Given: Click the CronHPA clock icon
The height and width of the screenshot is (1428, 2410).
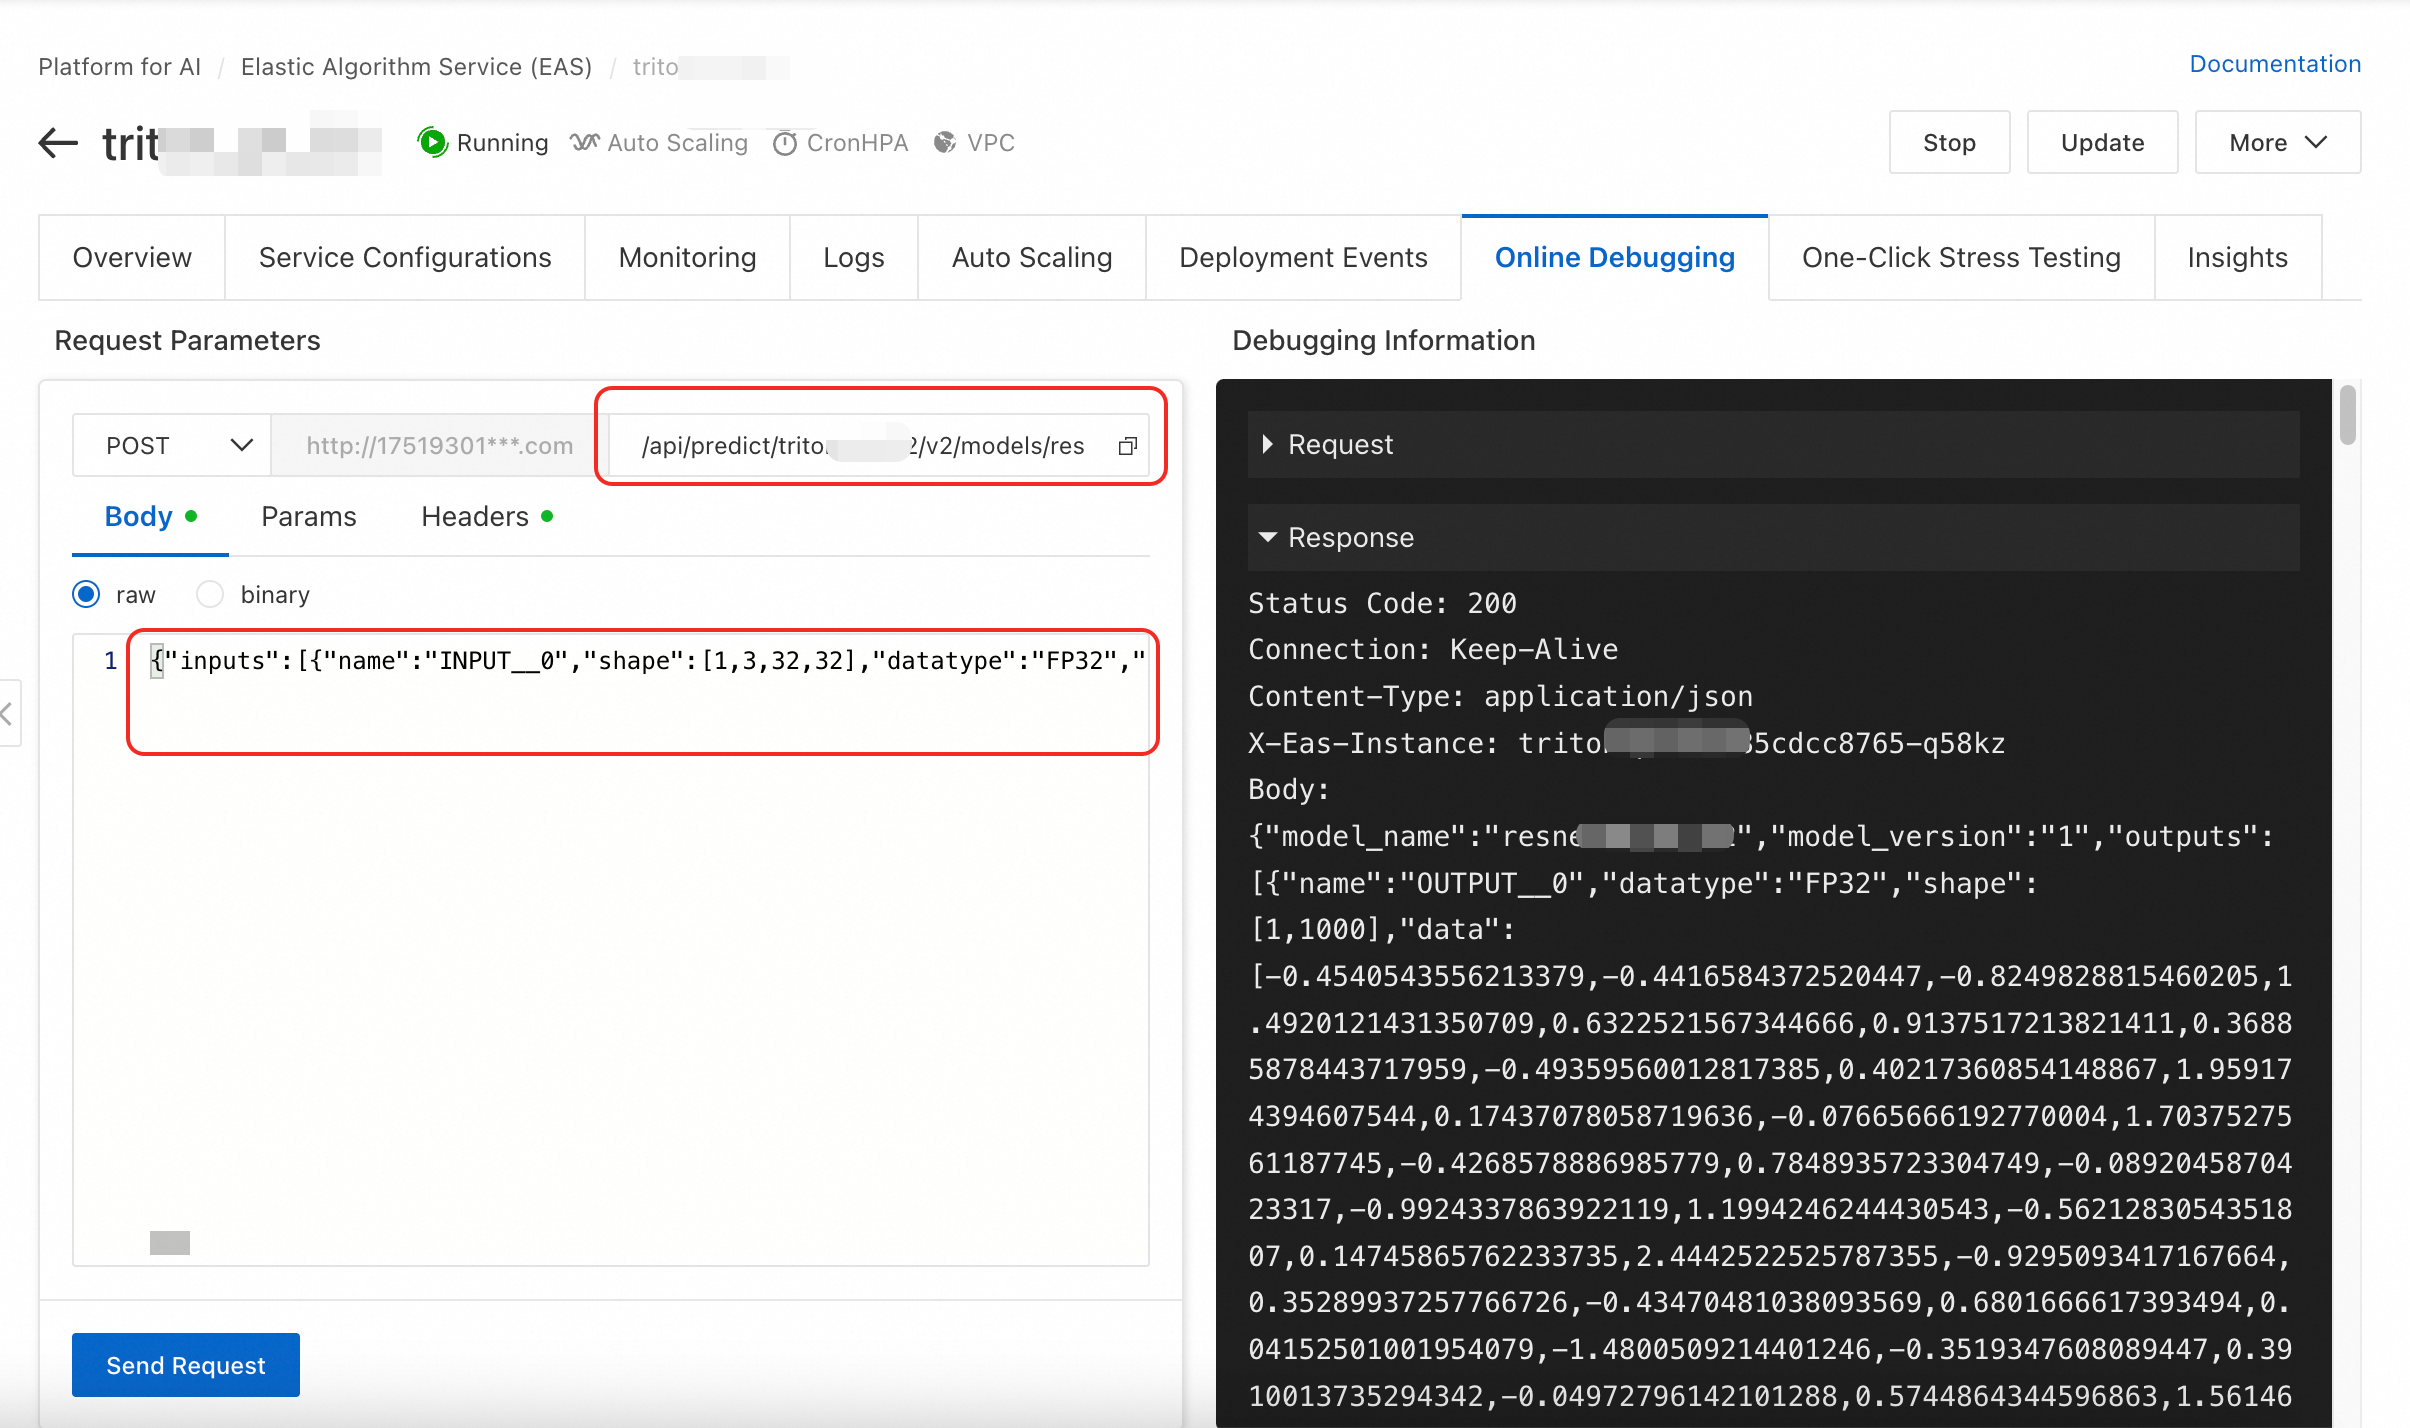Looking at the screenshot, I should click(785, 143).
